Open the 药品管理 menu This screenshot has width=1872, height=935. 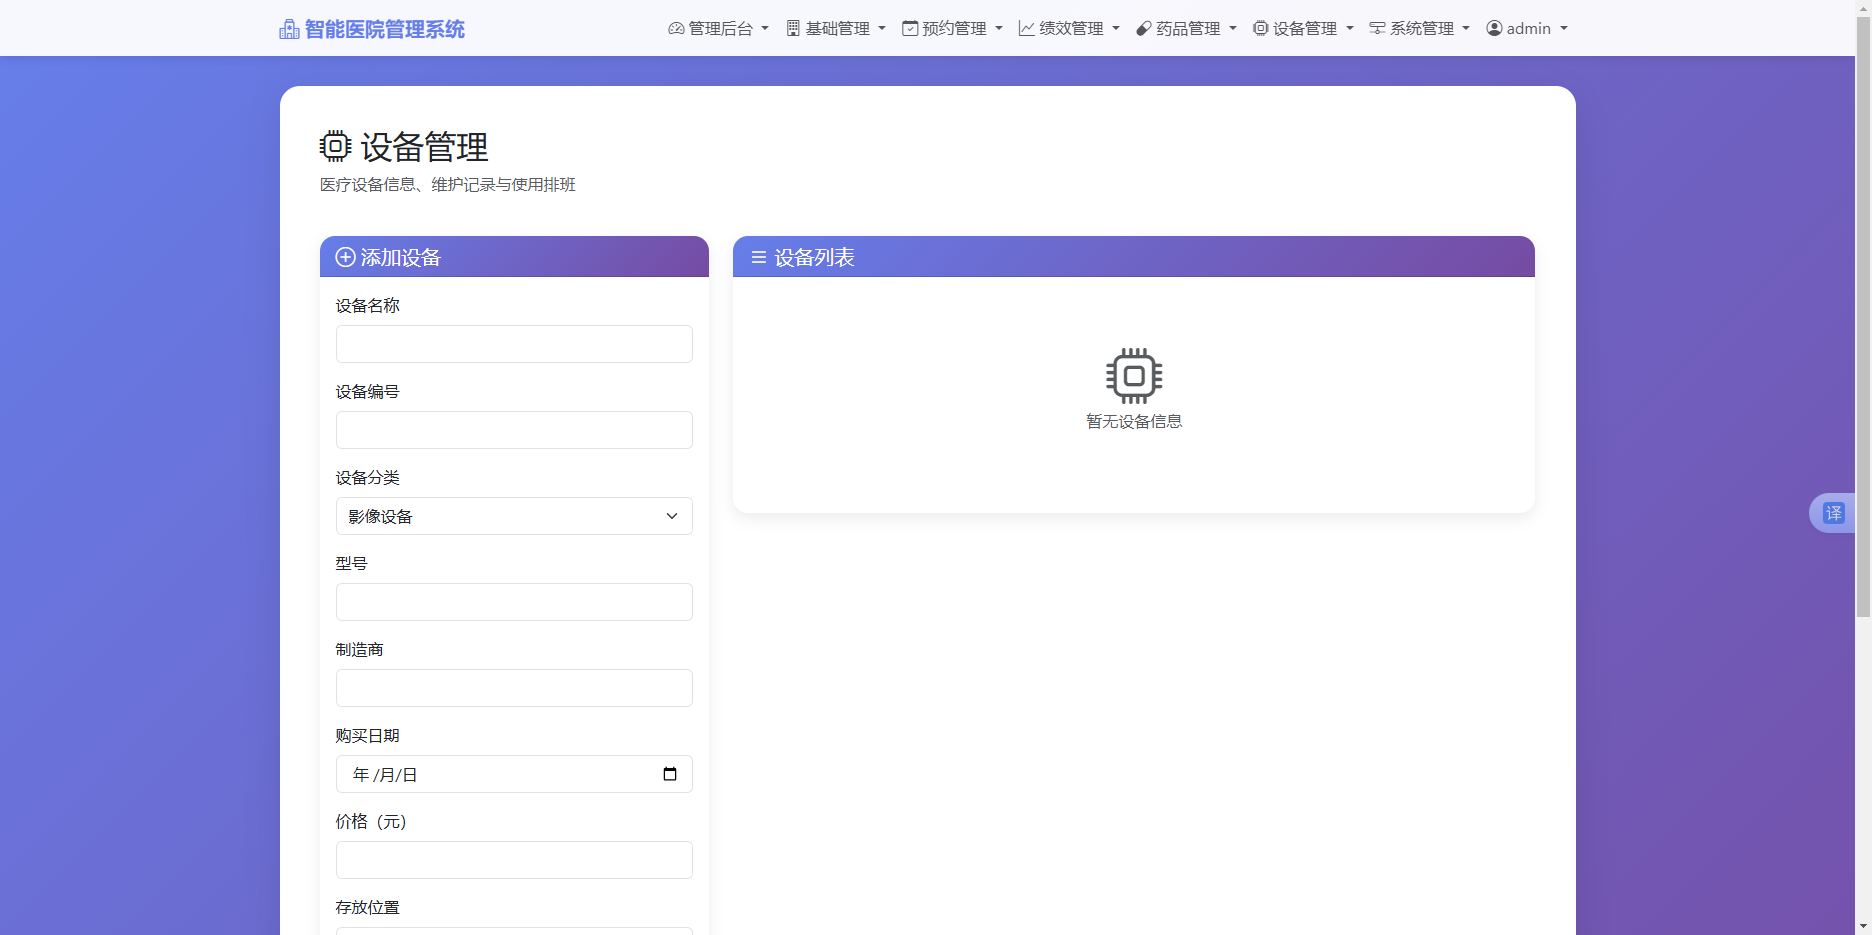(1186, 28)
